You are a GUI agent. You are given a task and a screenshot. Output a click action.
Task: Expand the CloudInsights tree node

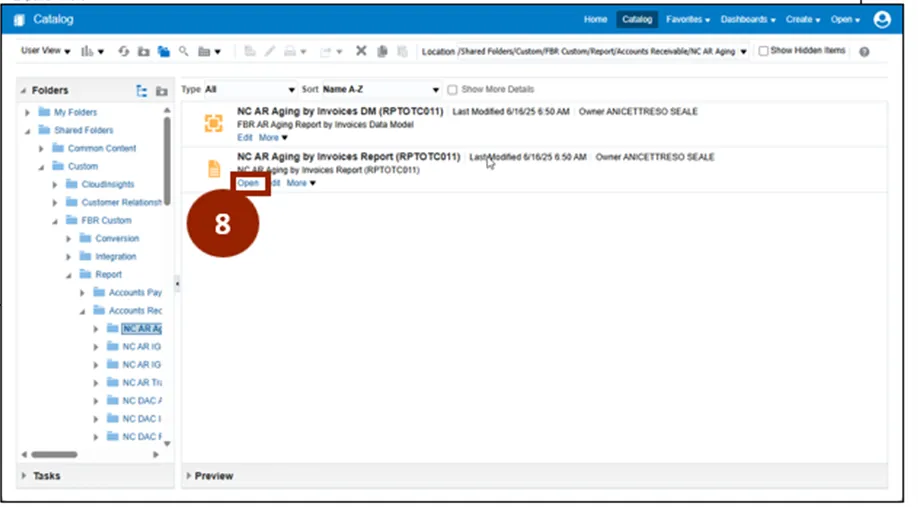(x=54, y=185)
